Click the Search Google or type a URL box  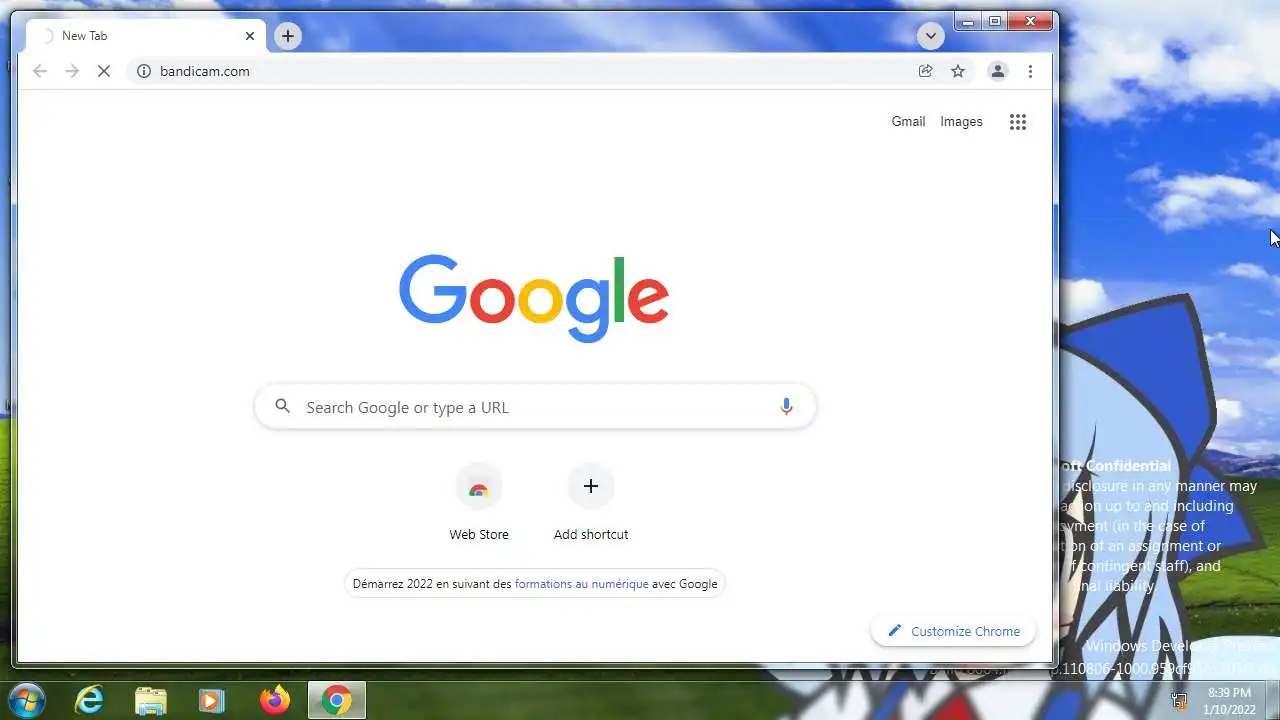(535, 407)
